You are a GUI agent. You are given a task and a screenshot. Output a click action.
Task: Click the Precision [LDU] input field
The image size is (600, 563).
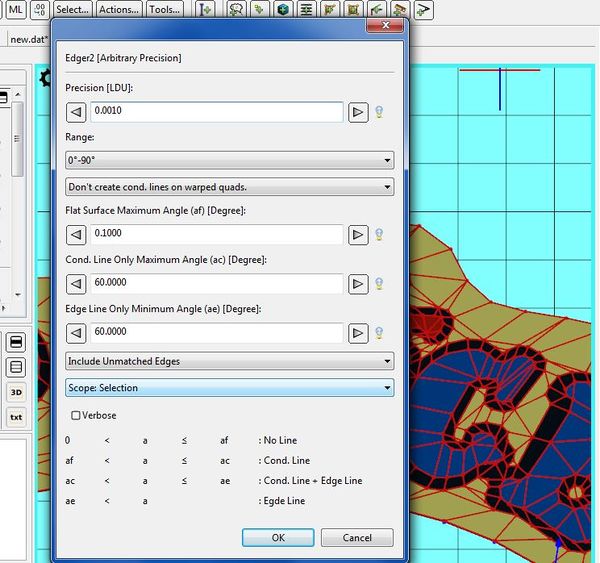(218, 112)
